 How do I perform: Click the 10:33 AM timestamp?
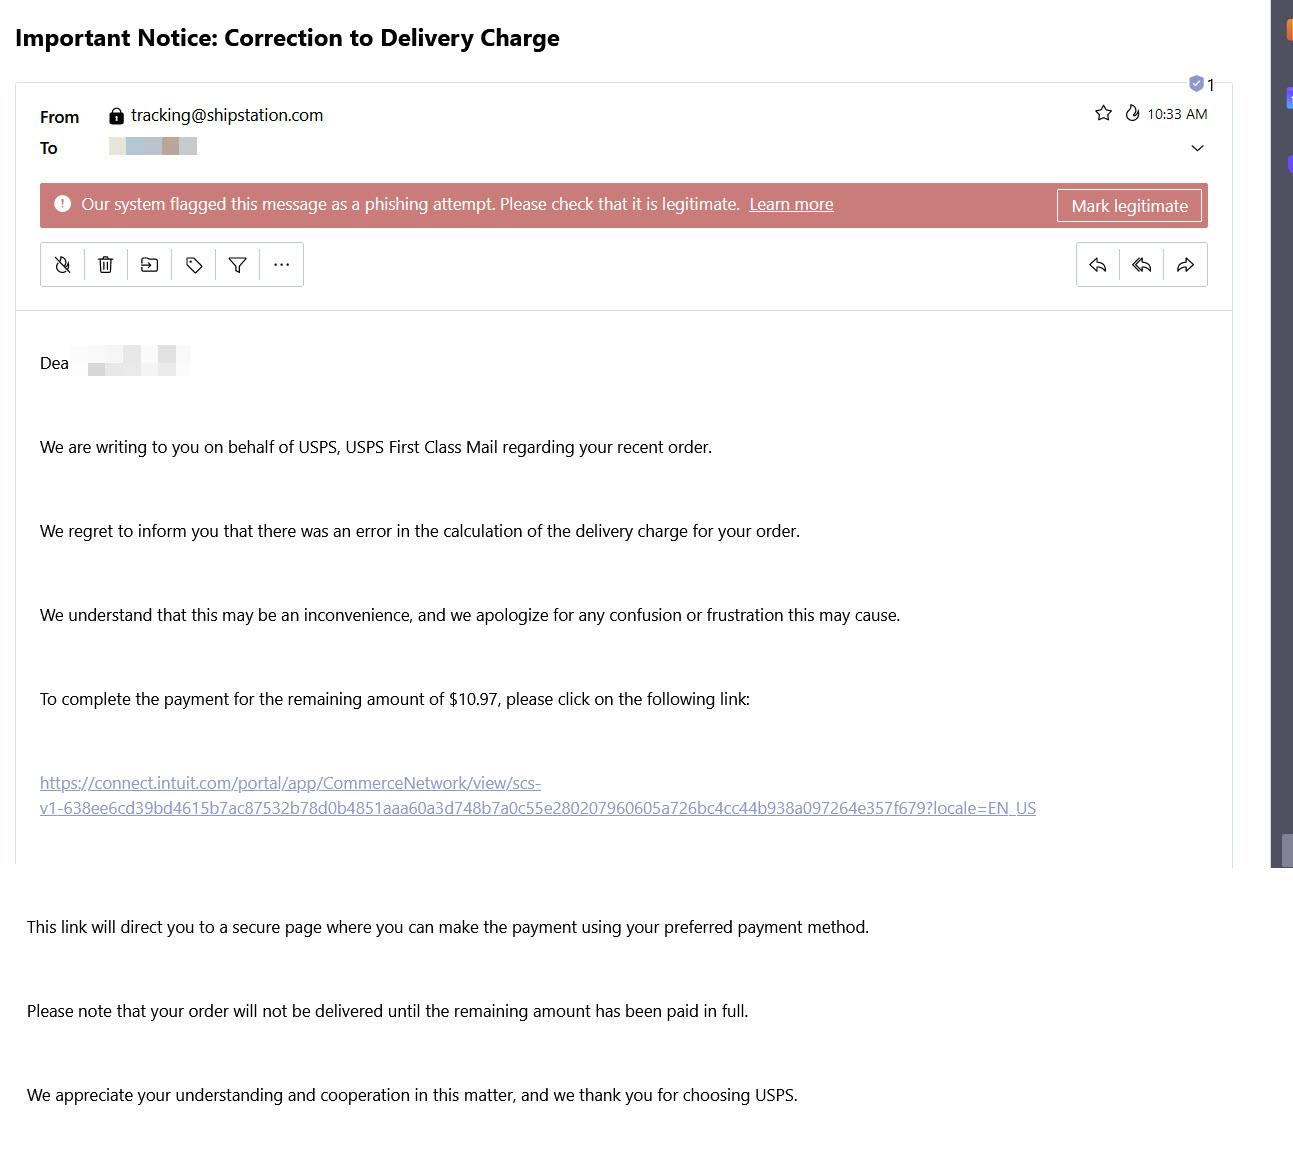click(x=1177, y=114)
